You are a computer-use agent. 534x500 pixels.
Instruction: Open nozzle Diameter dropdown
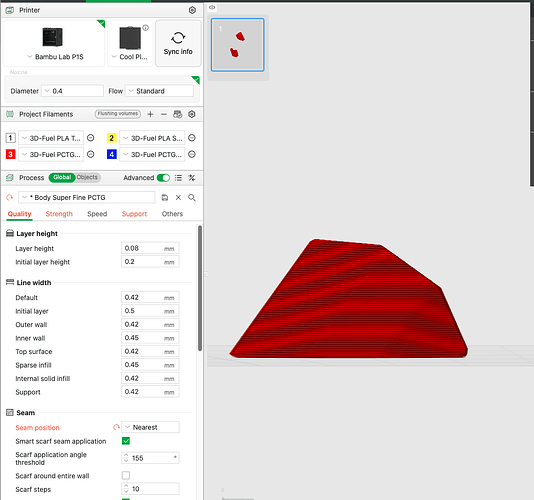[72, 91]
